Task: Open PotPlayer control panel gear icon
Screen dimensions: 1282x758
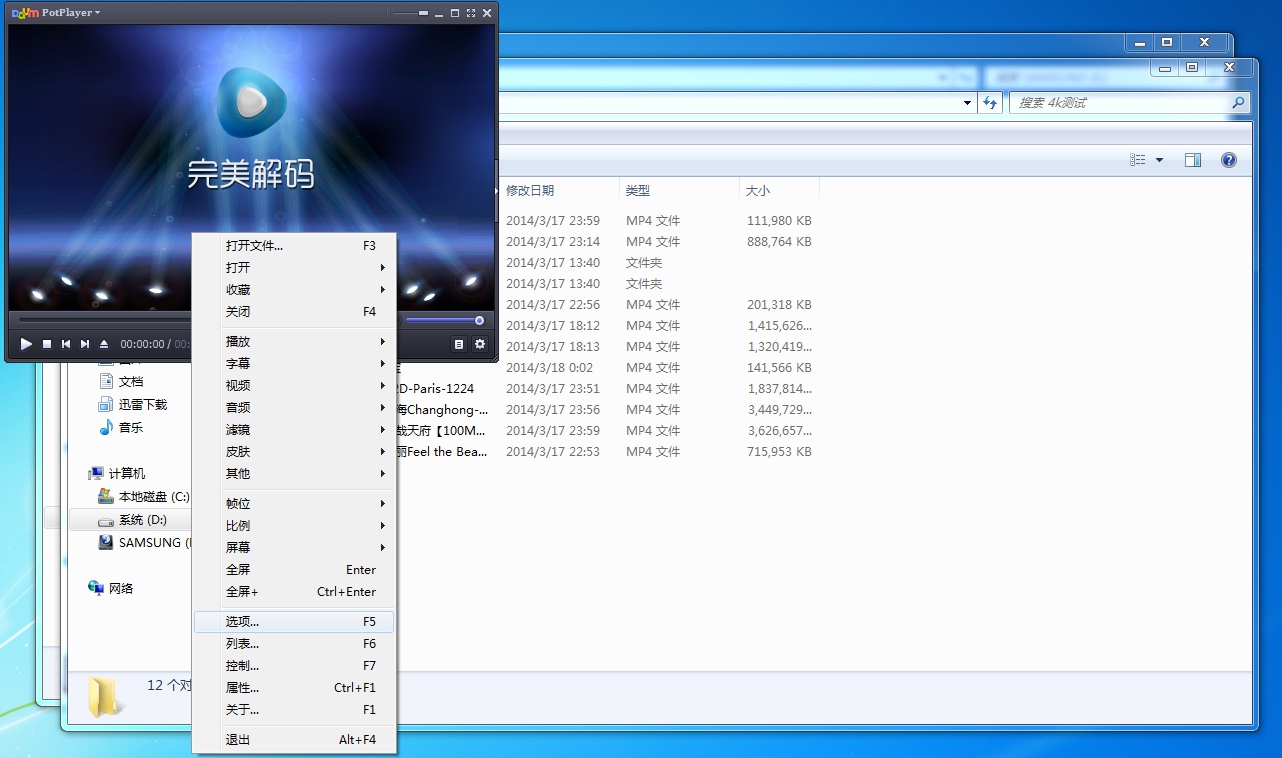Action: tap(480, 344)
